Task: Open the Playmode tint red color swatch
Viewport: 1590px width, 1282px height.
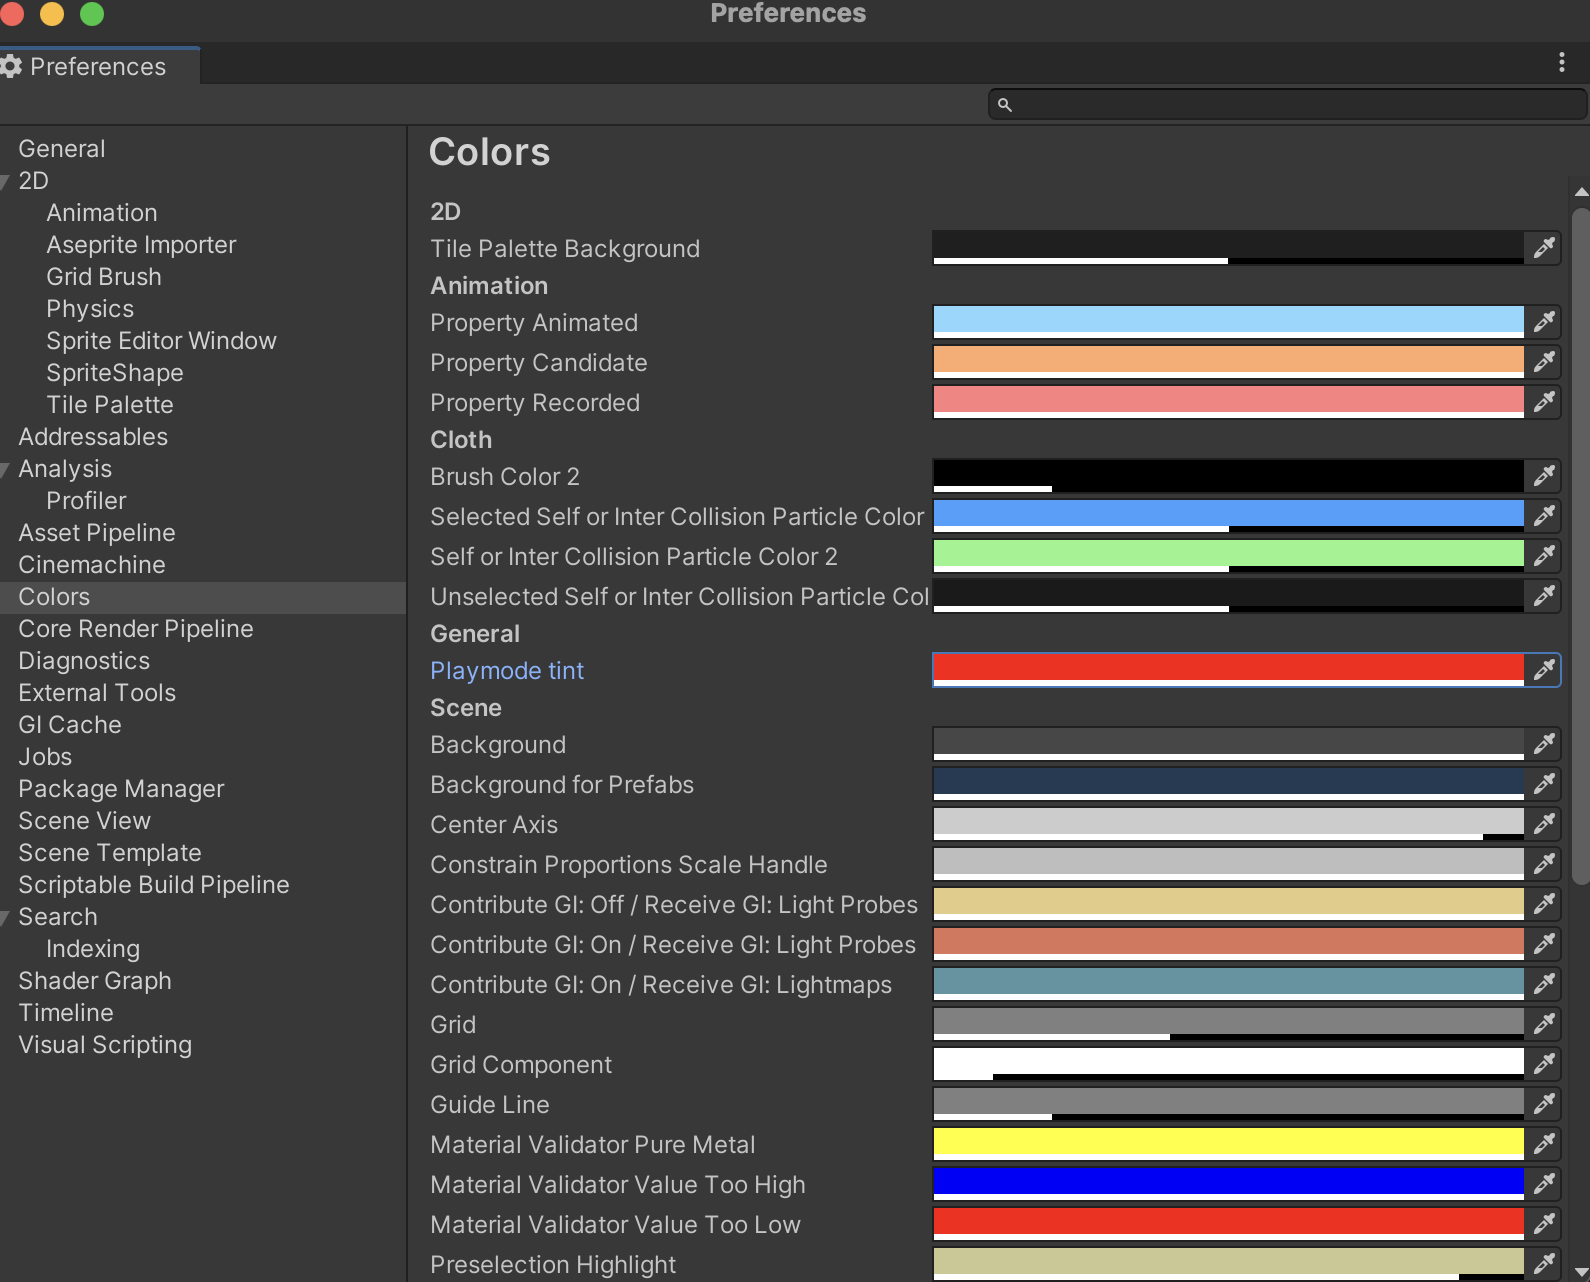Action: (x=1228, y=670)
